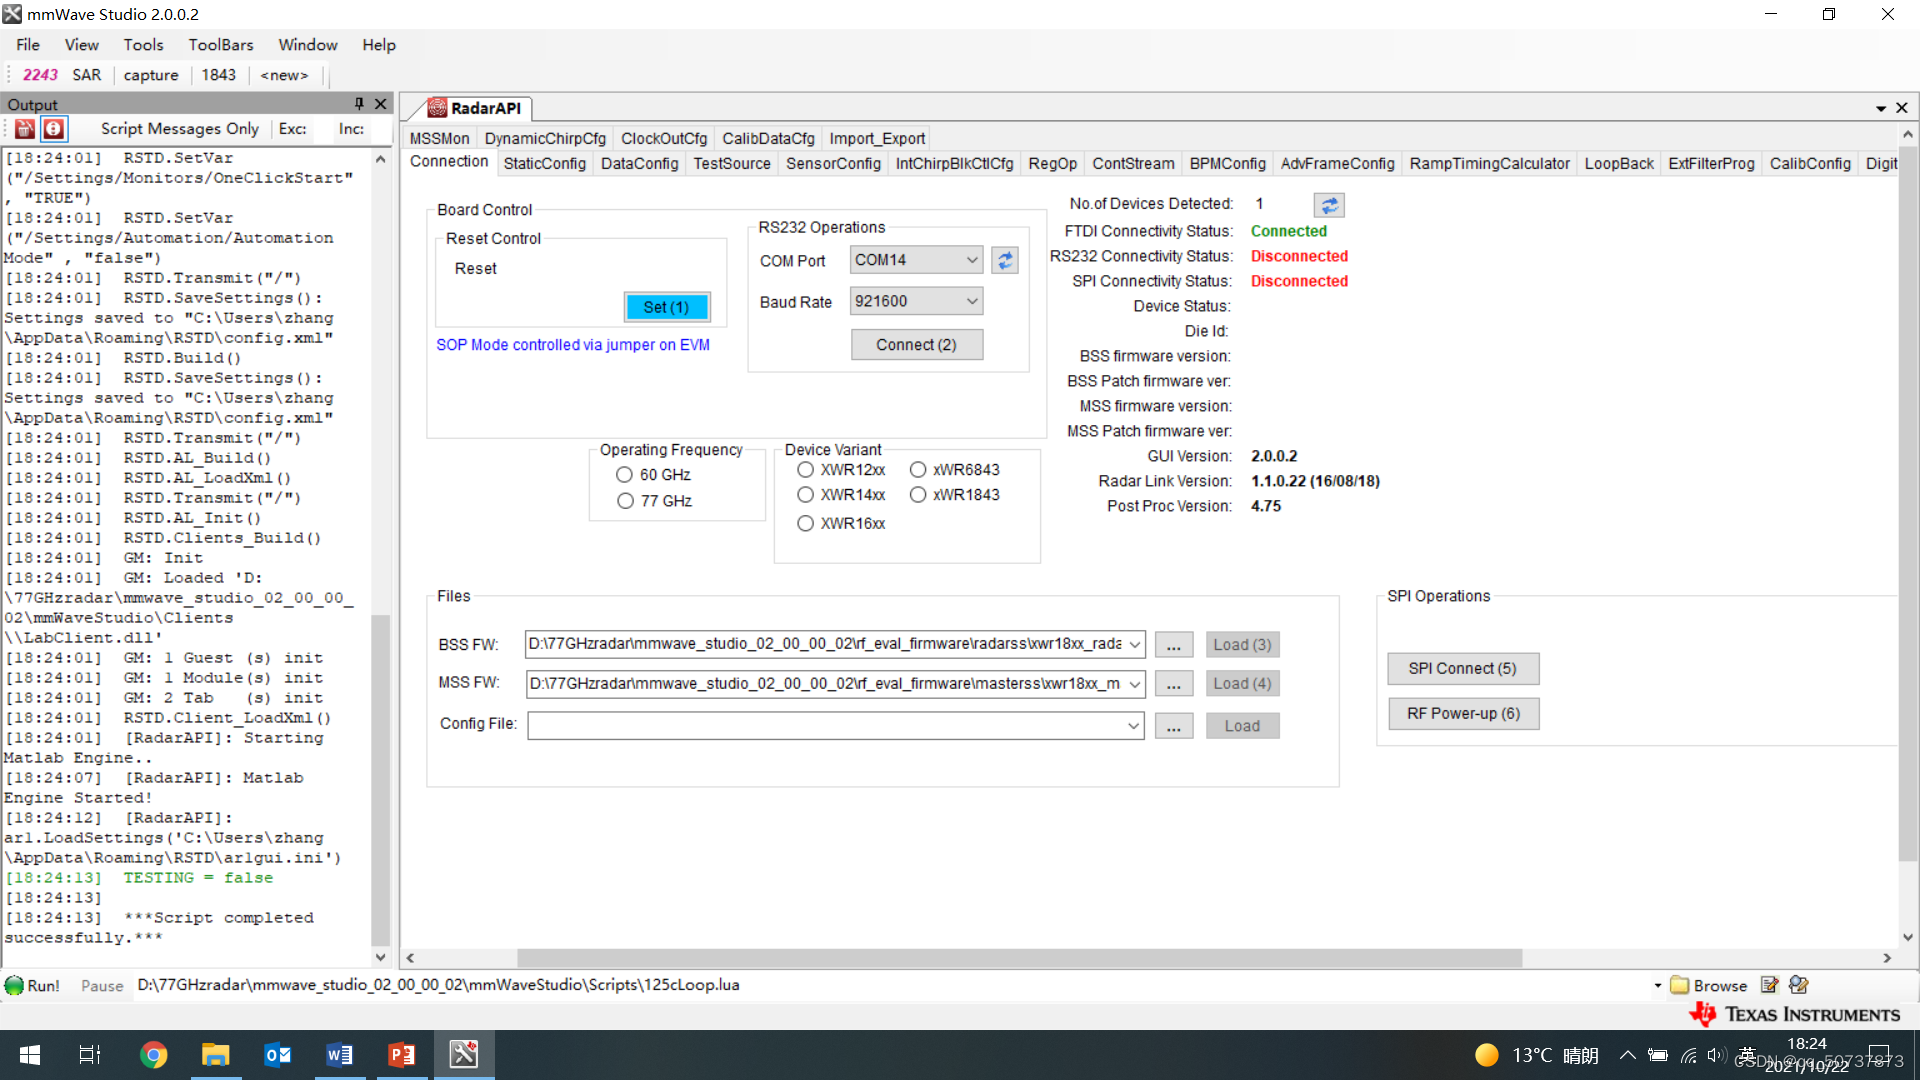This screenshot has width=1920, height=1080.
Task: Expand the MSS FW path dropdown
Action: tap(1135, 684)
